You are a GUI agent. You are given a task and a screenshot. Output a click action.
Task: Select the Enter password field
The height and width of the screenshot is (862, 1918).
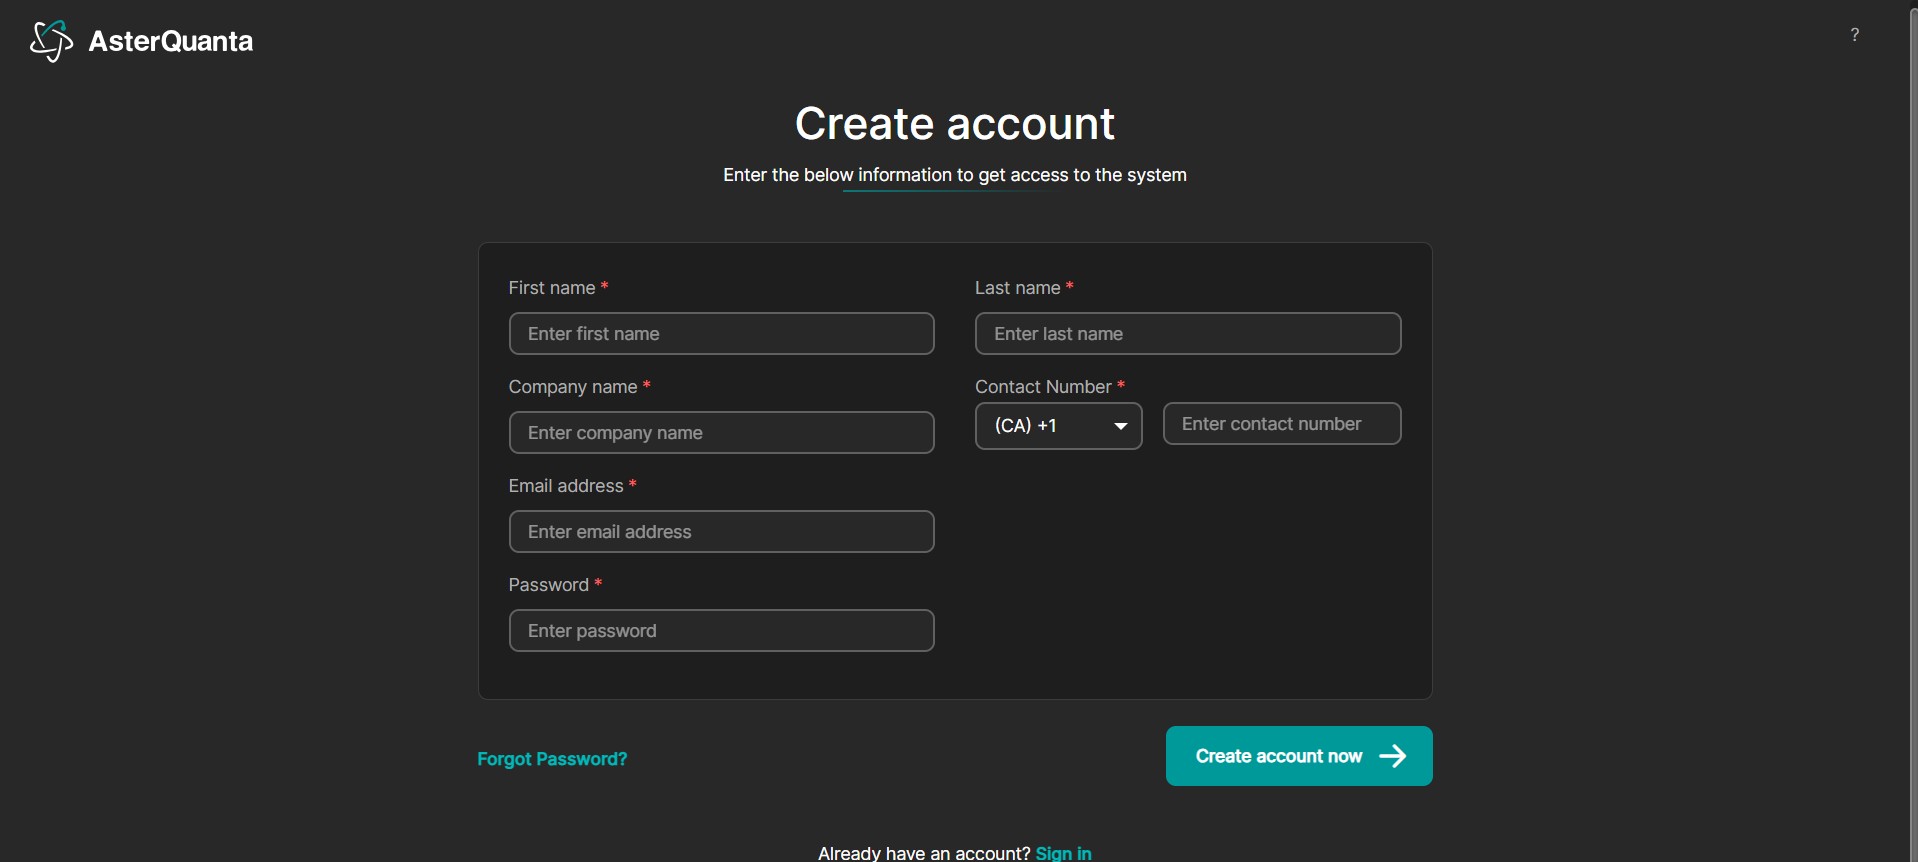point(721,631)
